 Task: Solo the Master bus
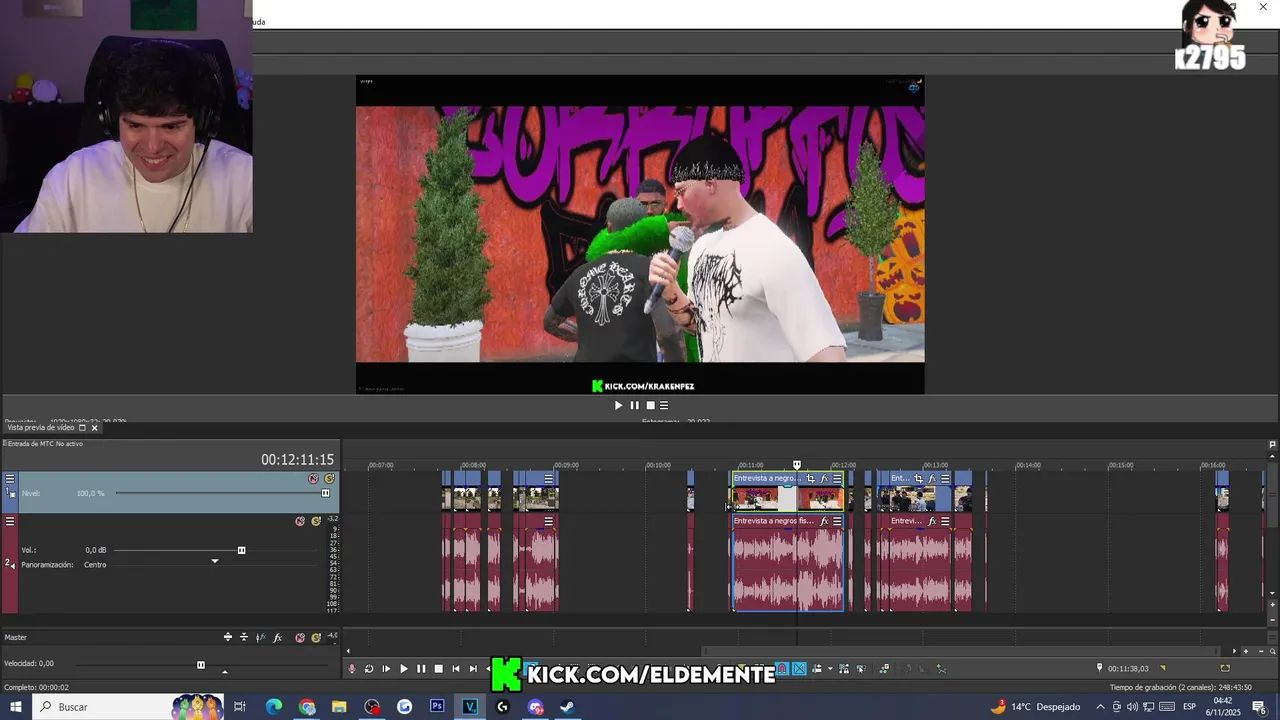tap(316, 637)
